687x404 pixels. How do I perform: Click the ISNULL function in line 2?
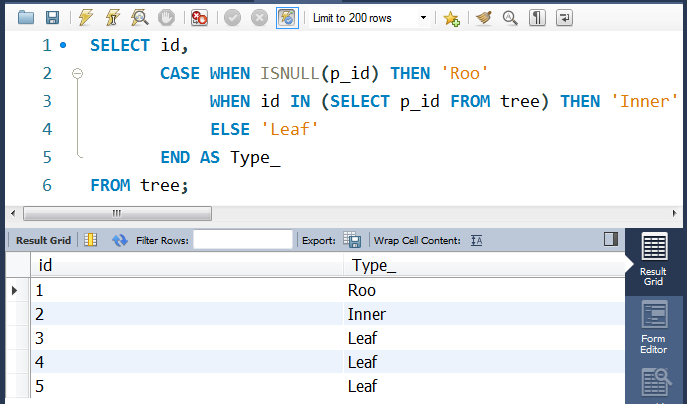290,73
